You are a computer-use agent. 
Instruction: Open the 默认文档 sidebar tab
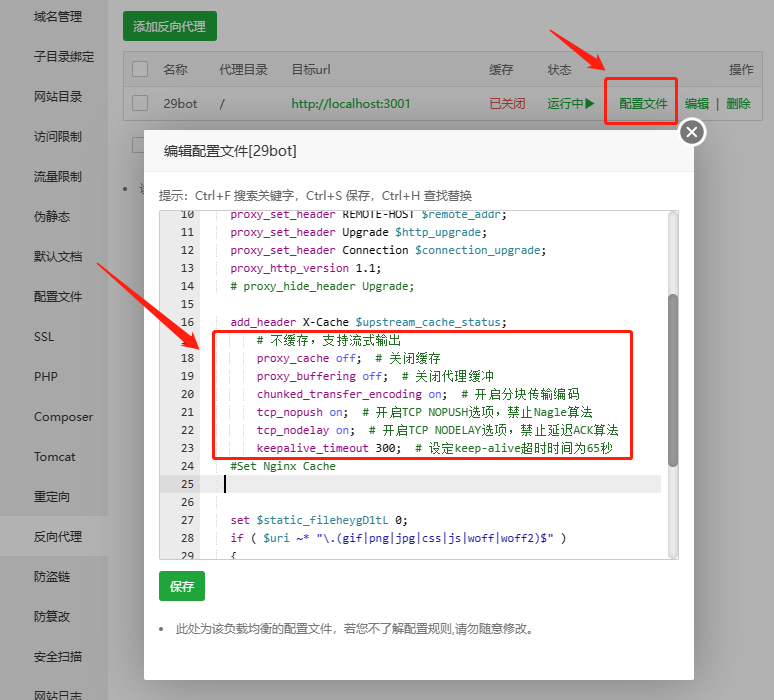tap(58, 257)
